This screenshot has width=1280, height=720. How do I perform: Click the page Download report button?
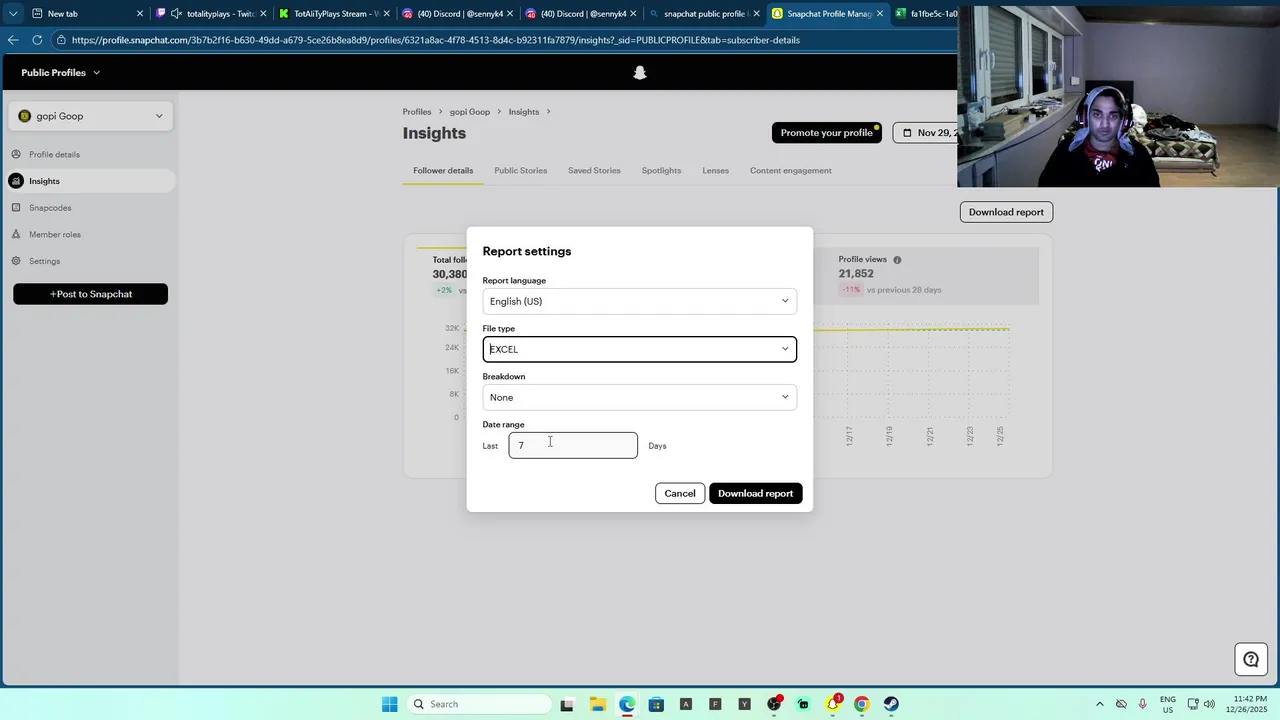pos(1006,212)
